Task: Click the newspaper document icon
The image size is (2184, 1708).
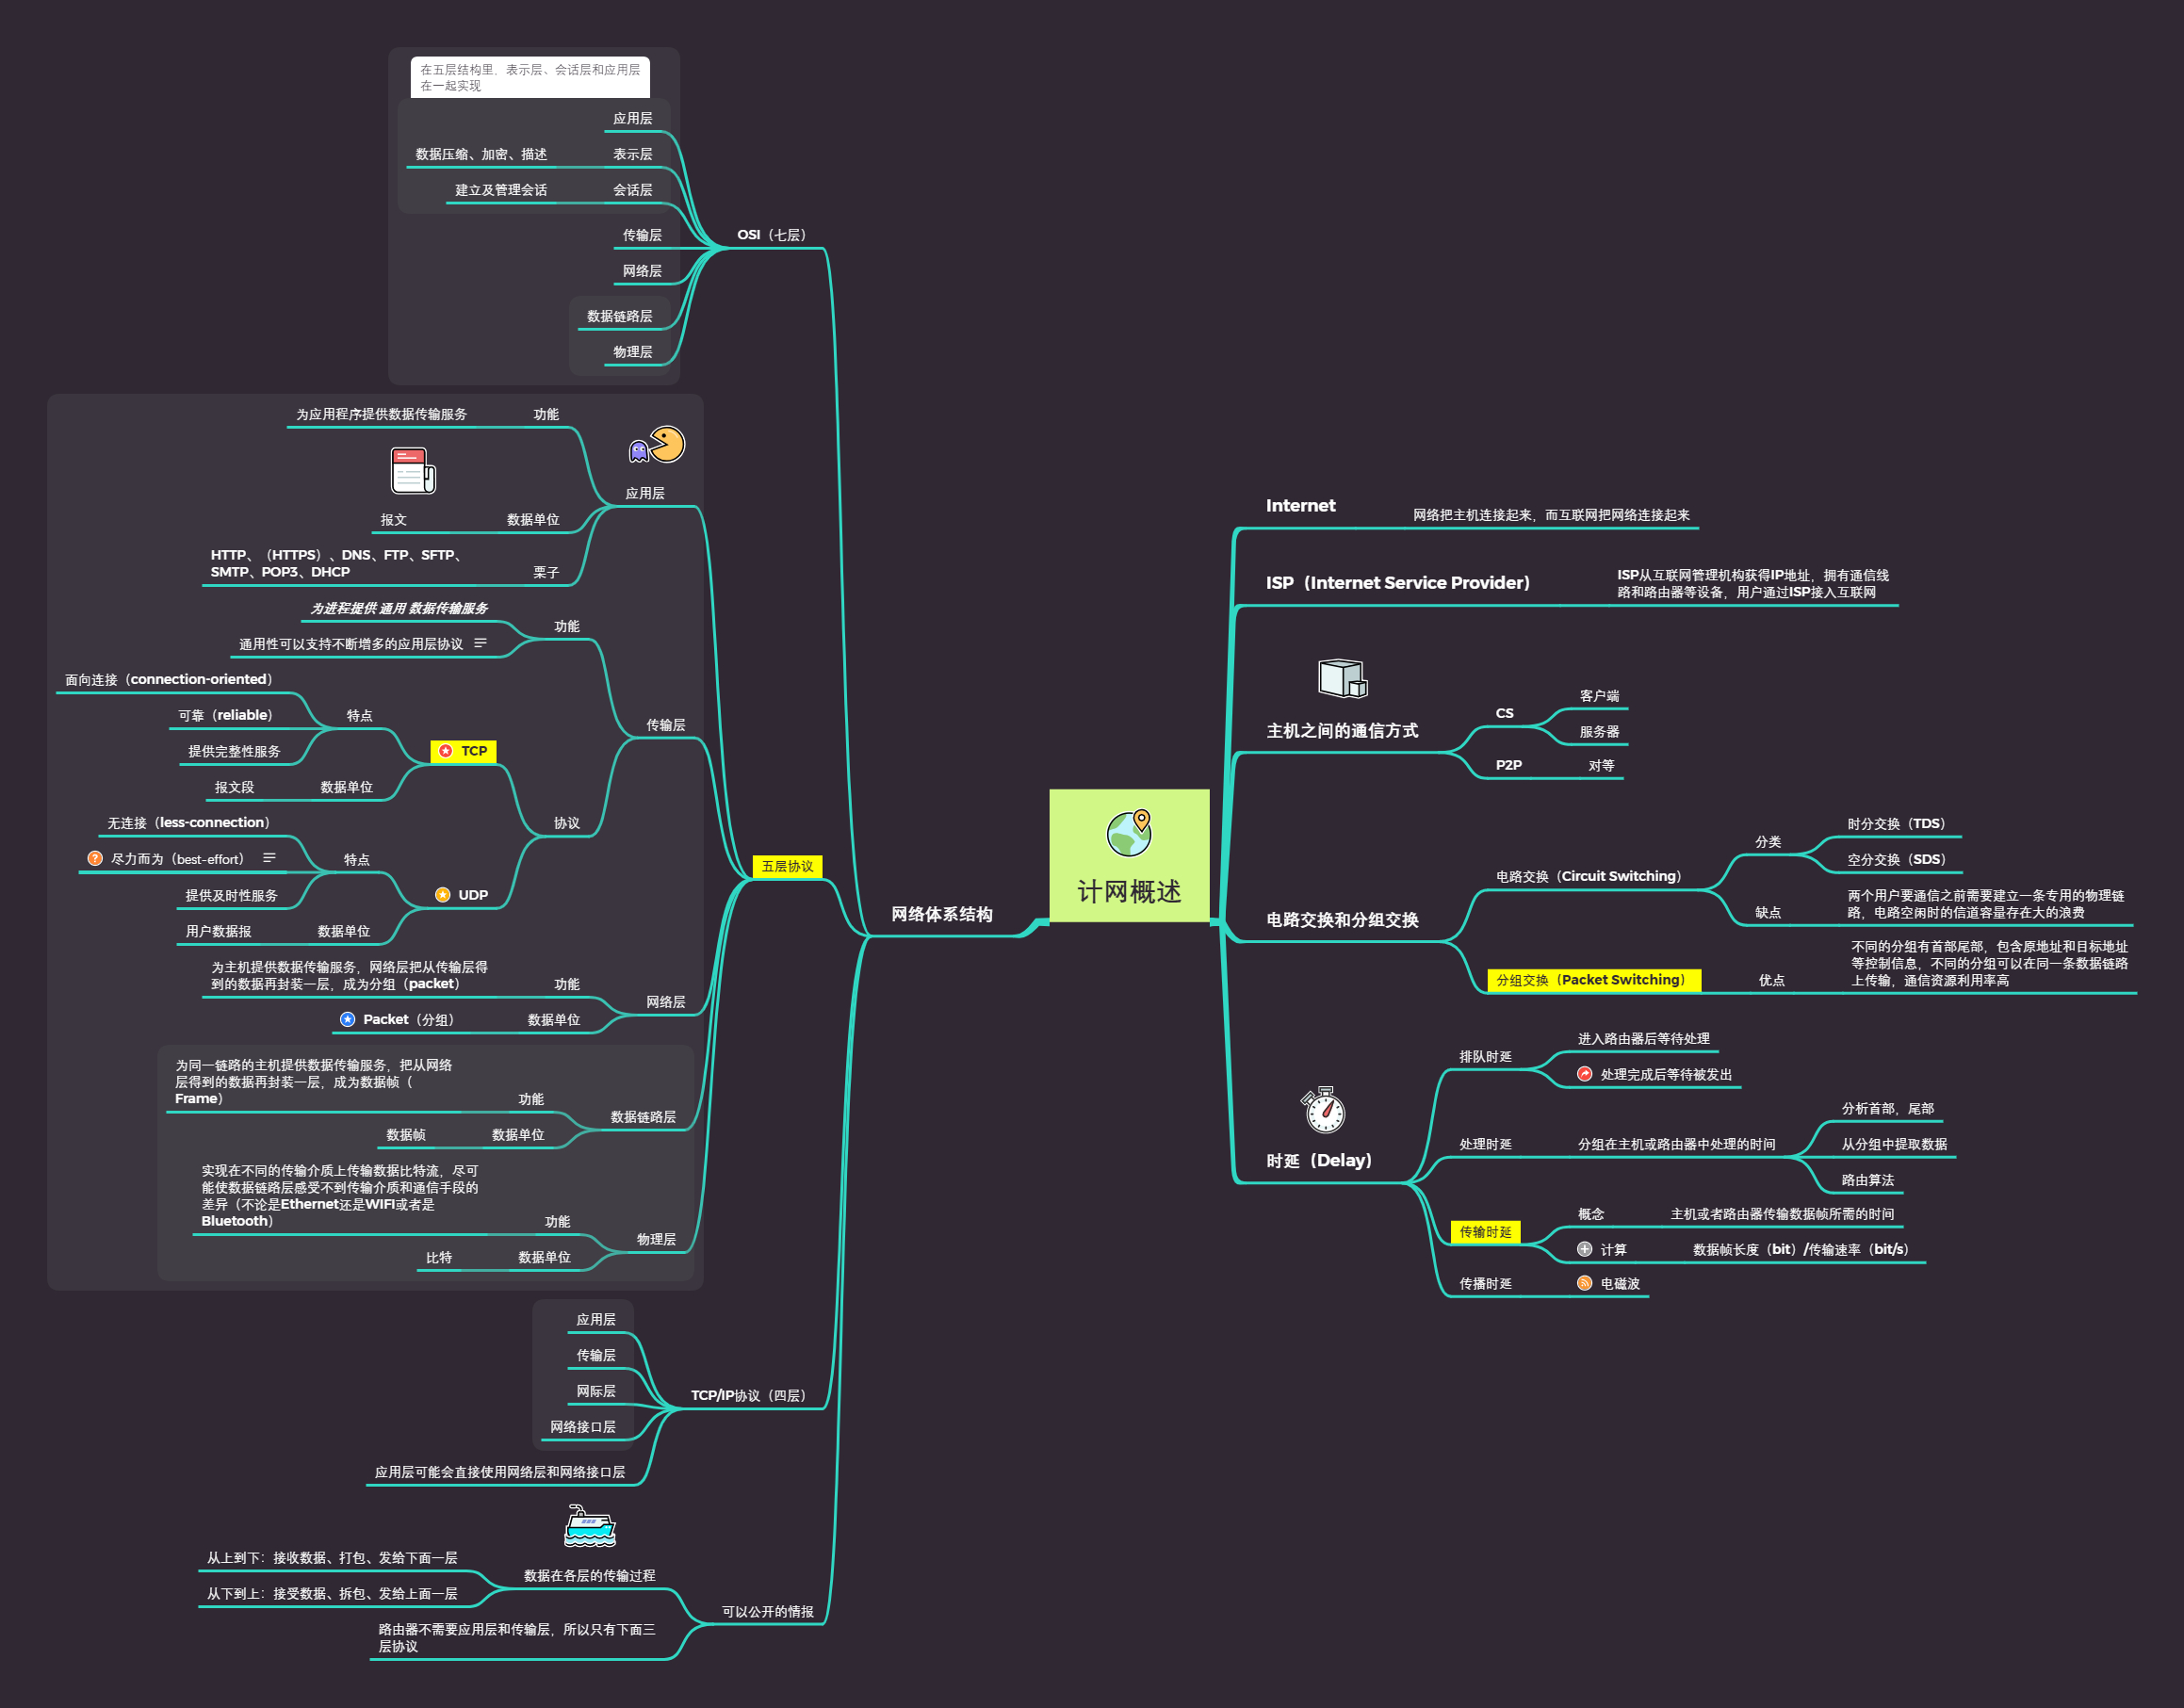Action: click(412, 470)
